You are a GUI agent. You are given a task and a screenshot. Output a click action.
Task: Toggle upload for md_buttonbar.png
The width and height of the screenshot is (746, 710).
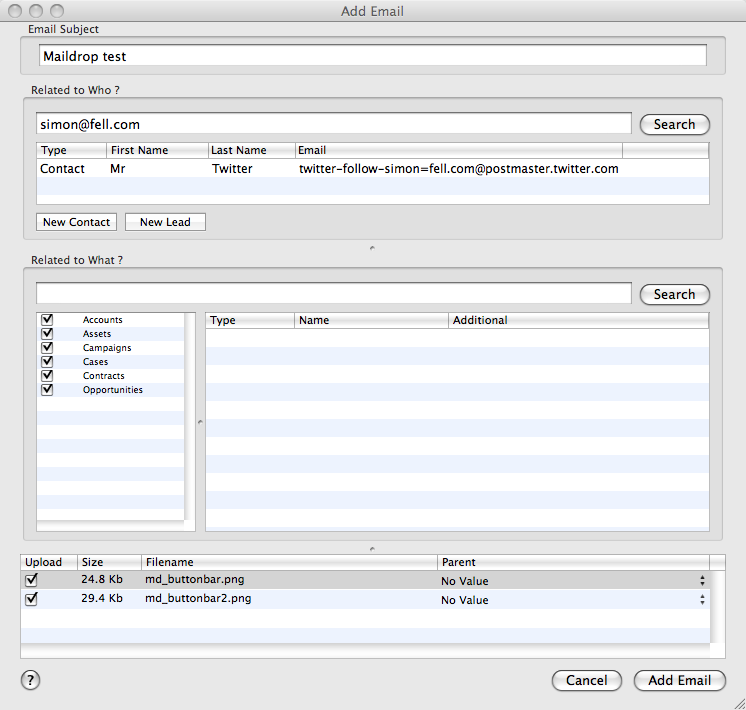31,580
